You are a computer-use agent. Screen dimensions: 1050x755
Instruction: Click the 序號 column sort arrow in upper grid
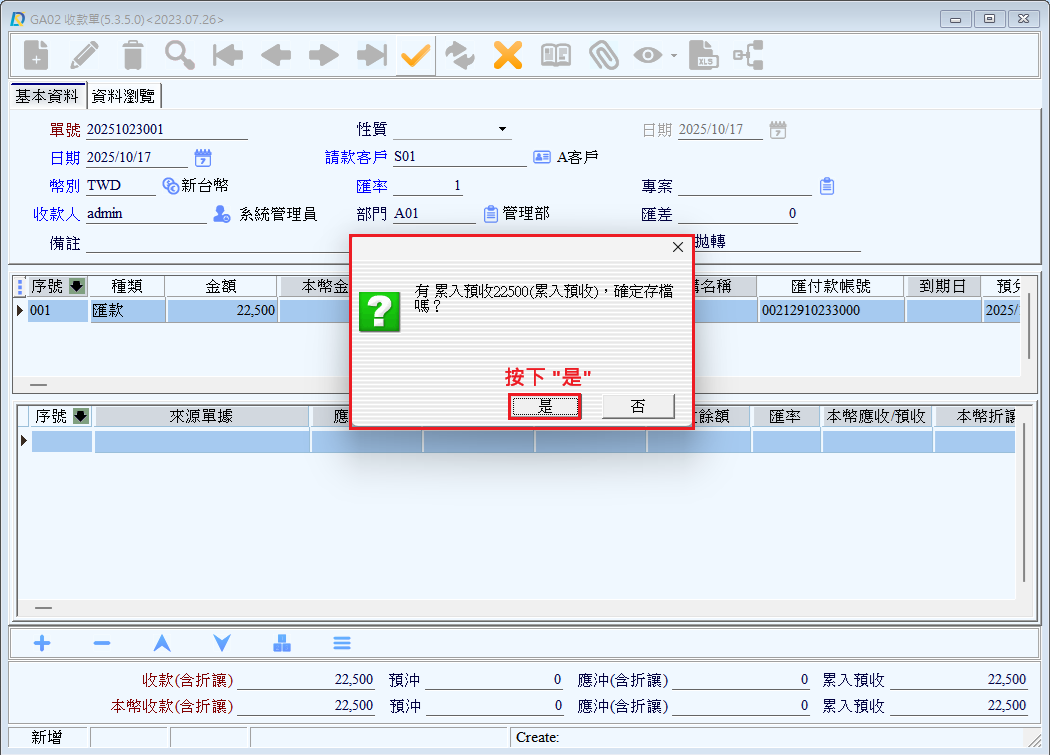pos(77,287)
